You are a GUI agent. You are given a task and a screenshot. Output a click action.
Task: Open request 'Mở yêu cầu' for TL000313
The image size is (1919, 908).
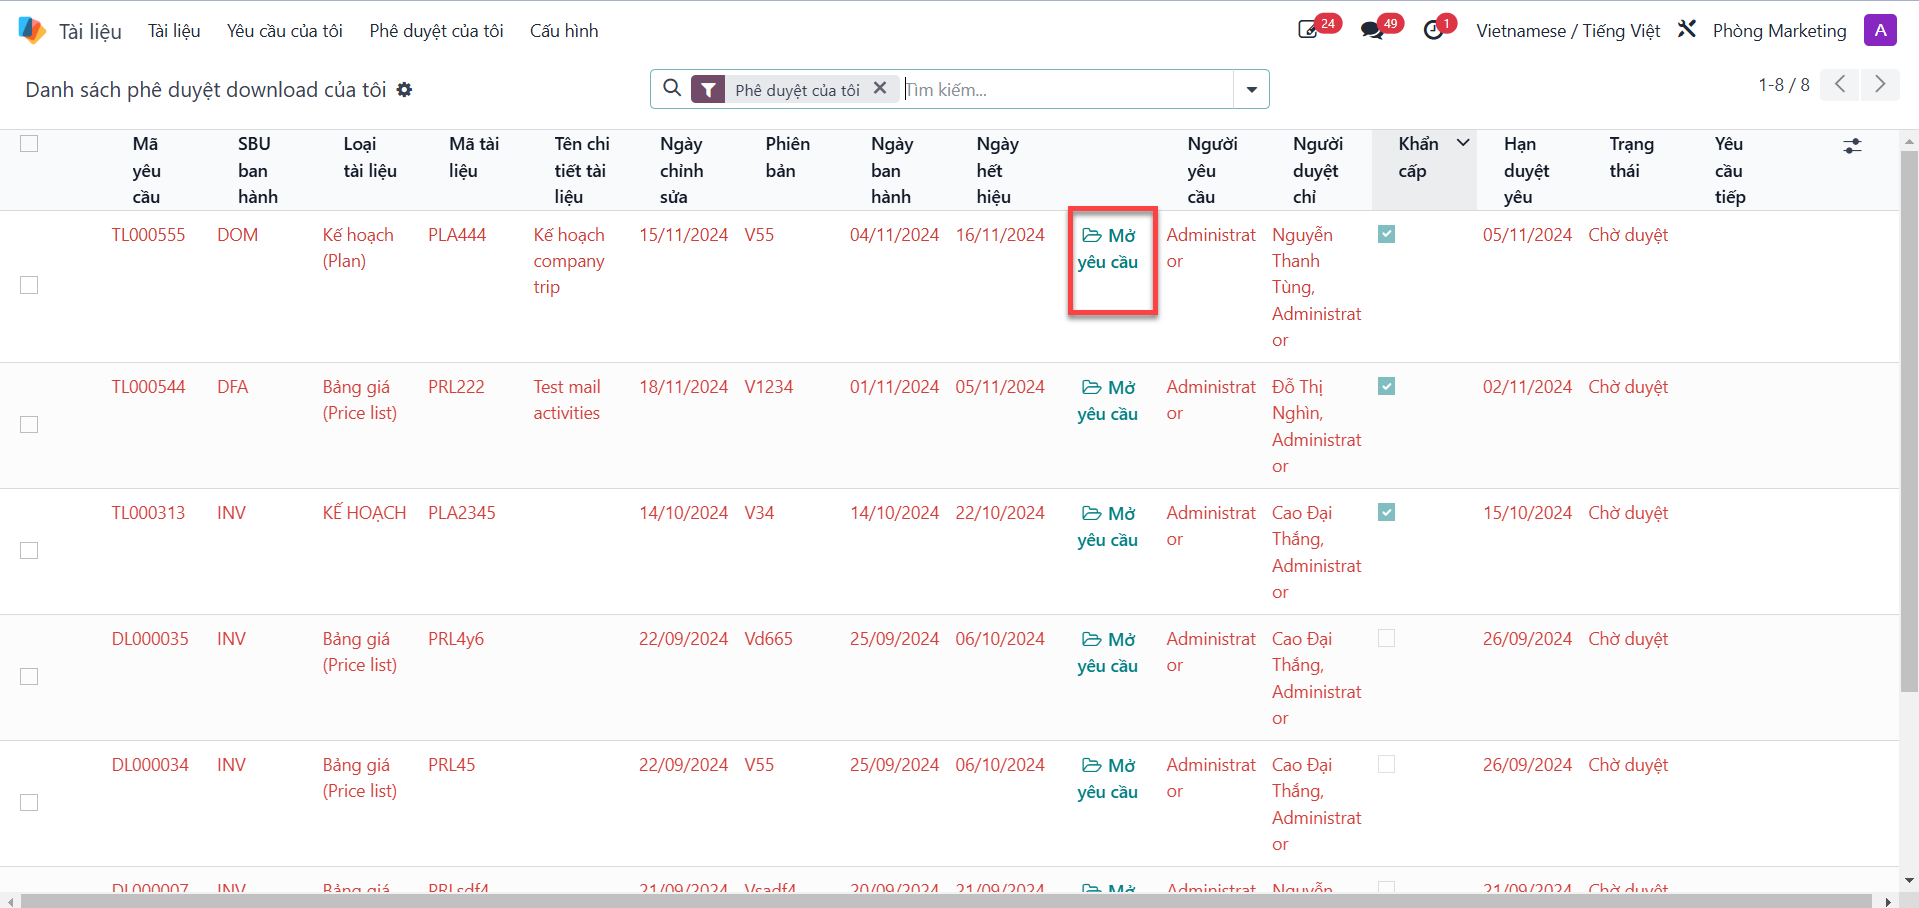point(1108,526)
